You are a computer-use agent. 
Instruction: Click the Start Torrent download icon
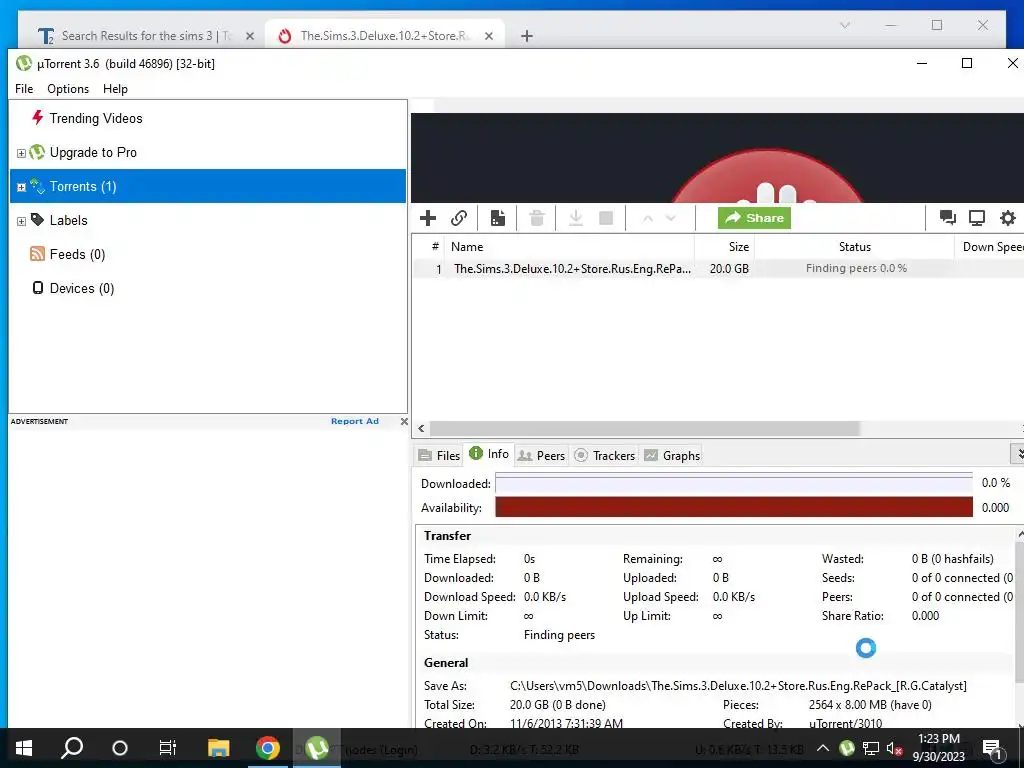point(575,218)
